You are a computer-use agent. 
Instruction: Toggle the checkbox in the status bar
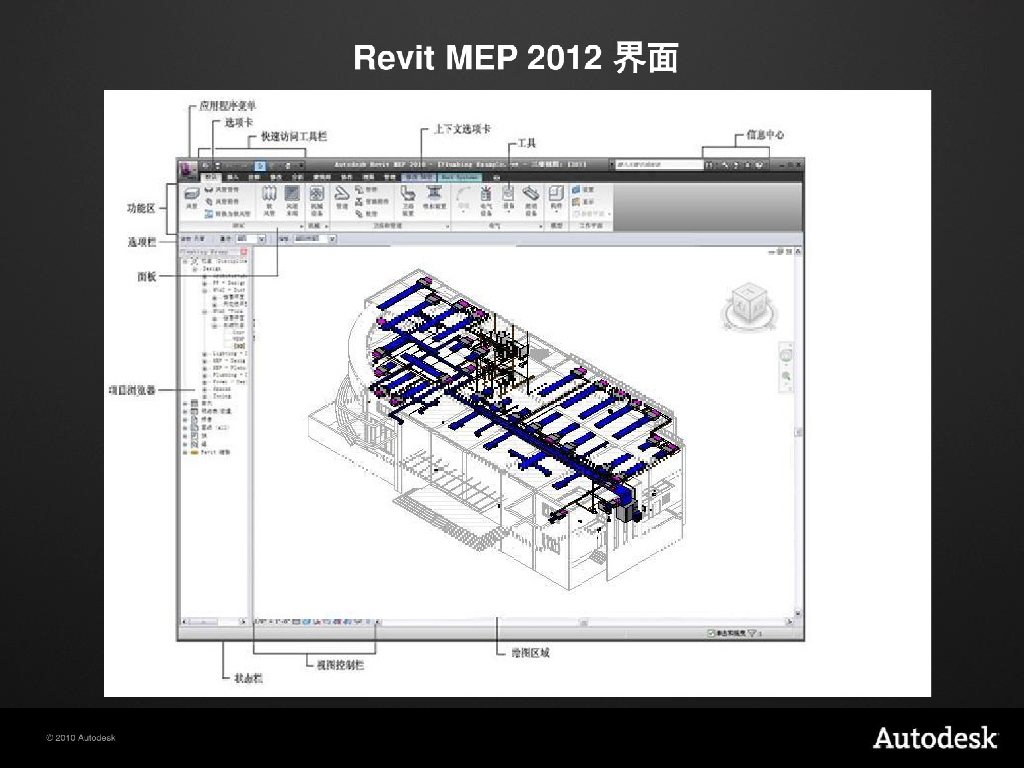(x=711, y=633)
